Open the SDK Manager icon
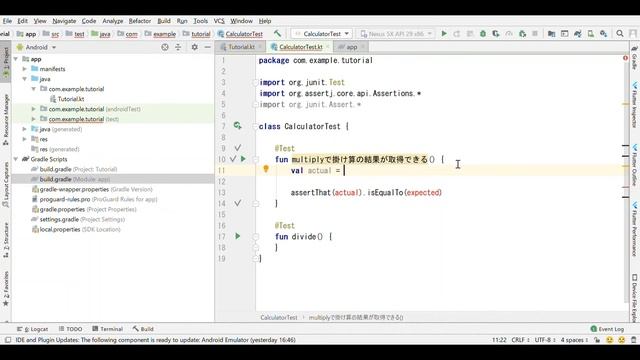The width and height of the screenshot is (640, 360). [x=604, y=33]
